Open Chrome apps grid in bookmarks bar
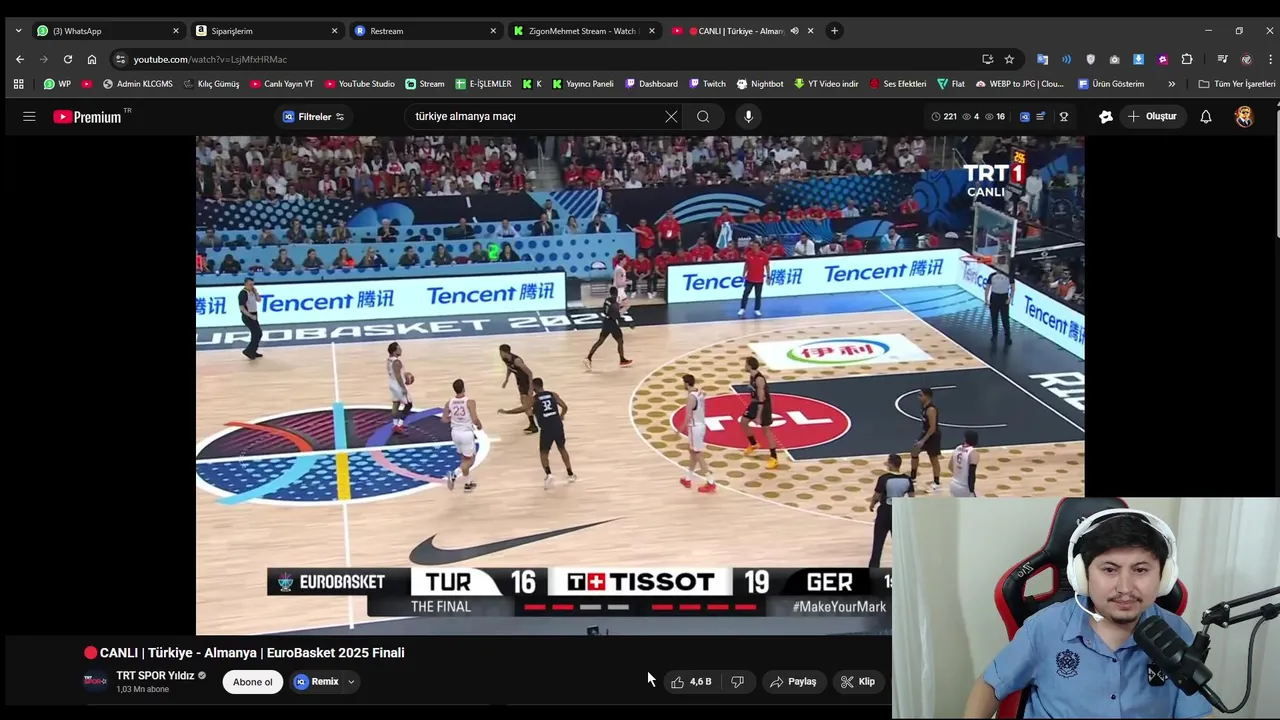This screenshot has height=720, width=1280. (18, 84)
